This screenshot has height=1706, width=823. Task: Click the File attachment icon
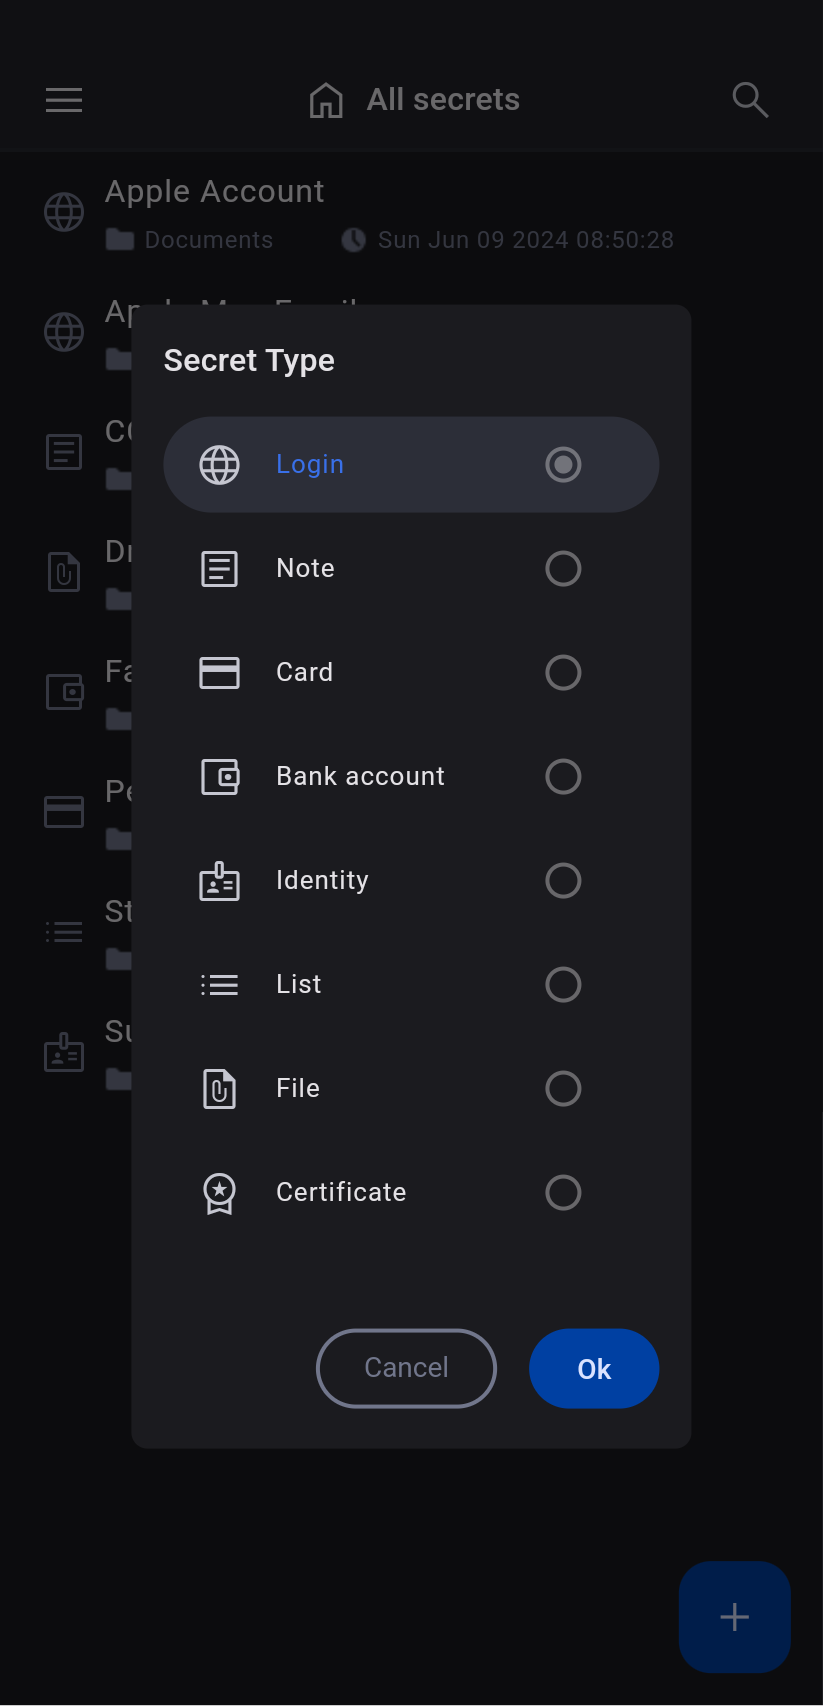coord(219,1089)
